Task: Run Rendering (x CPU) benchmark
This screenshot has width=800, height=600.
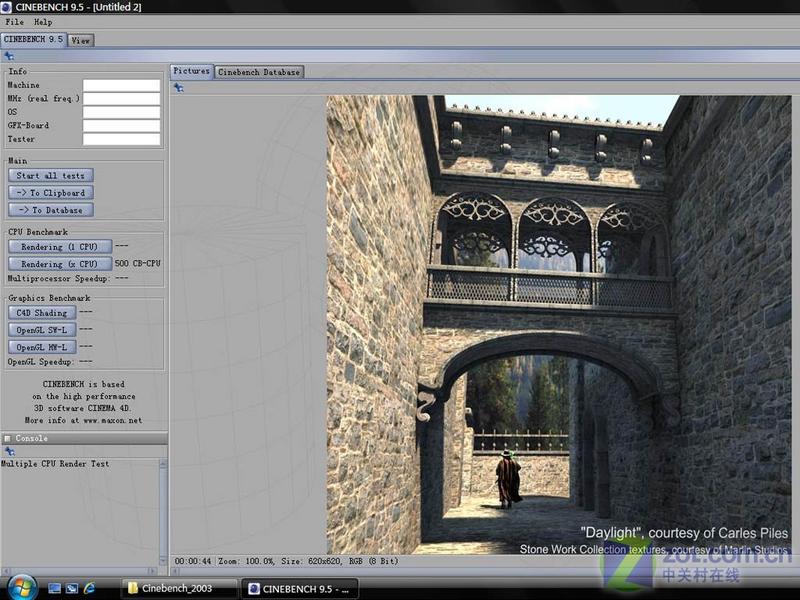Action: point(60,264)
